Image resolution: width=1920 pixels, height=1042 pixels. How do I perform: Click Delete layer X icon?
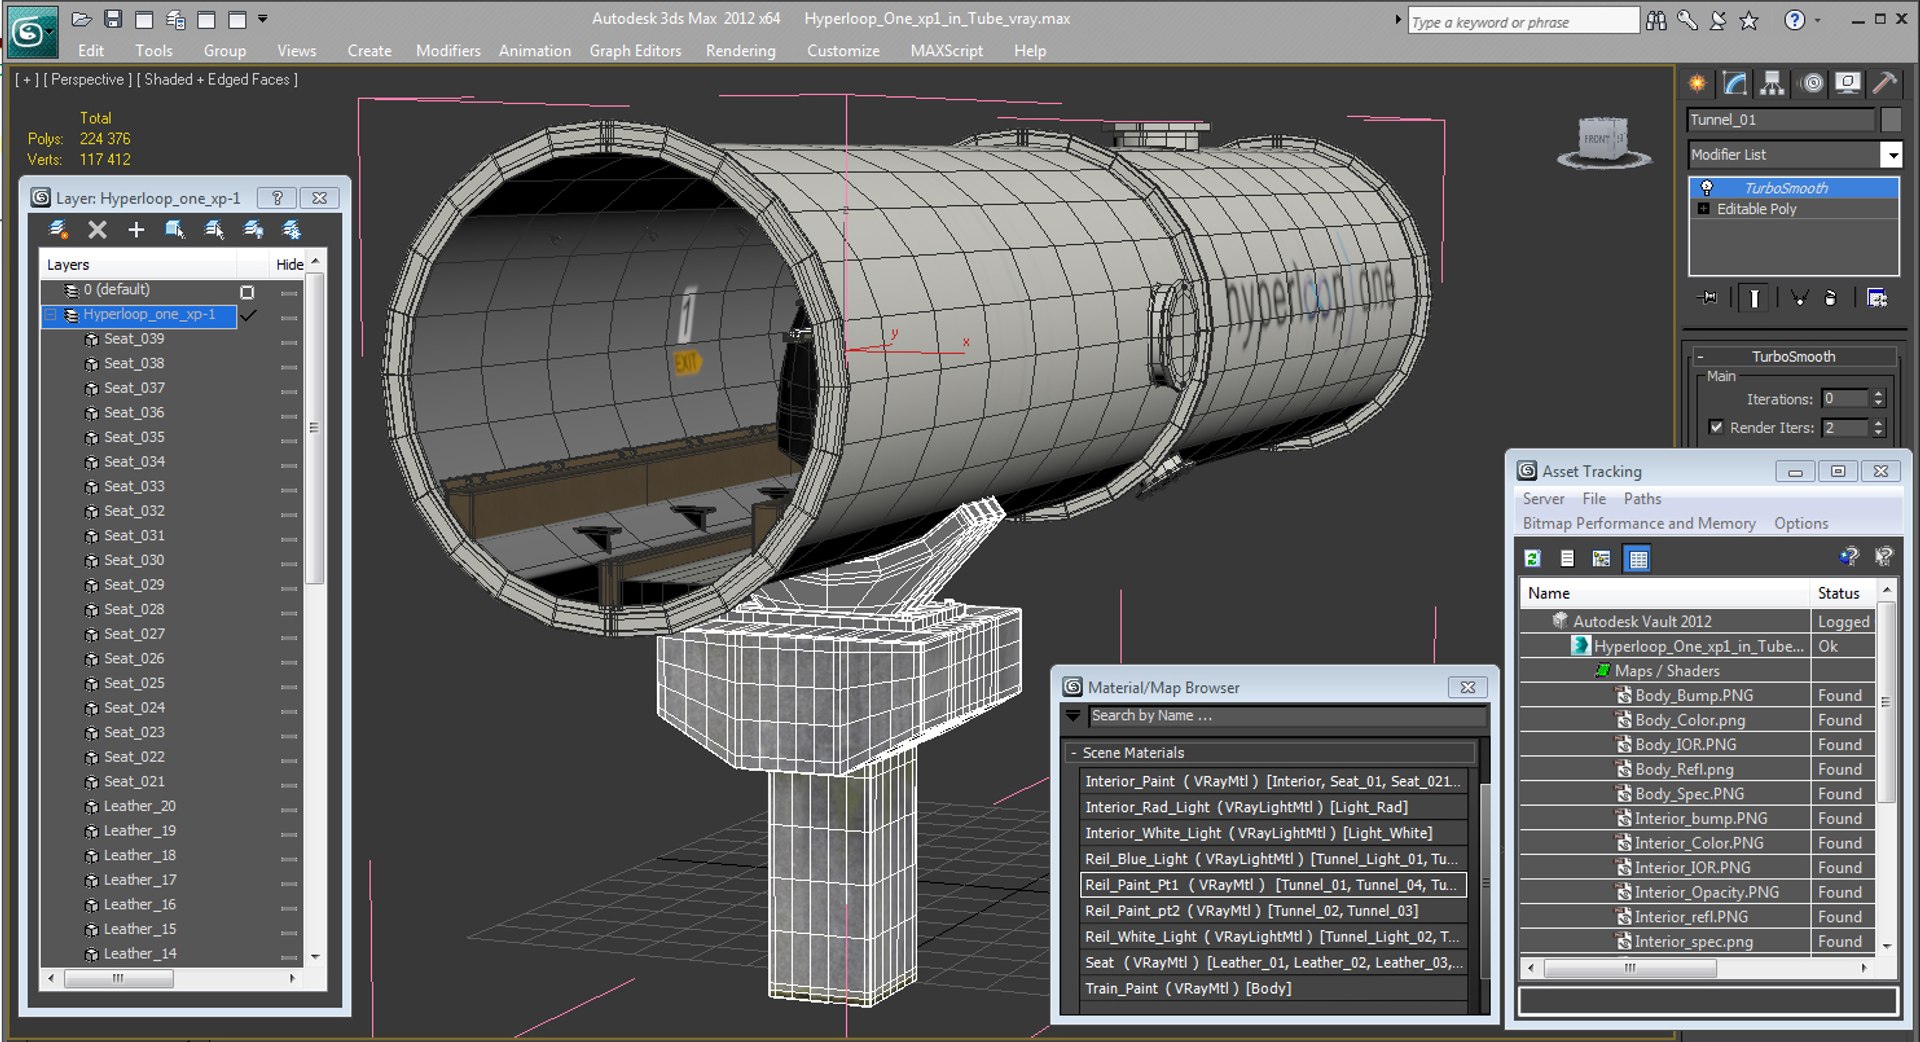tap(97, 230)
